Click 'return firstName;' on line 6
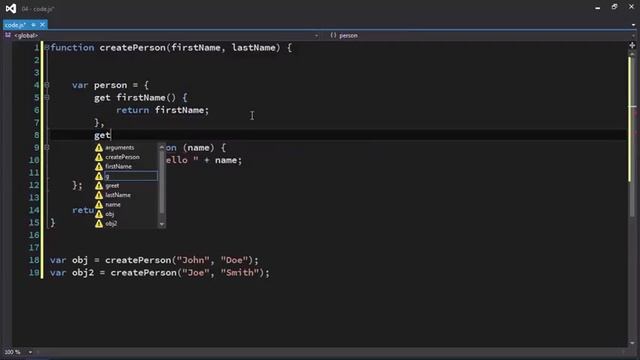The image size is (640, 360). 162,110
